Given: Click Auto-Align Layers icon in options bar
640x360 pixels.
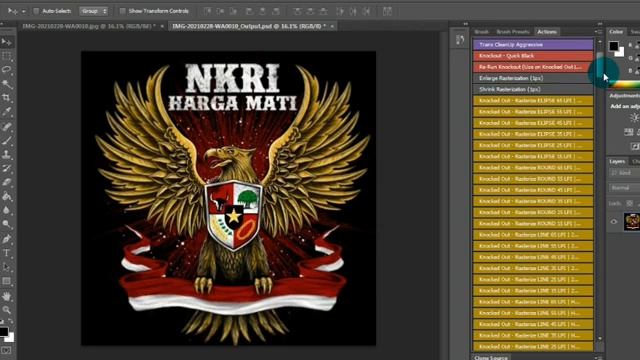Looking at the screenshot, I should click(387, 11).
